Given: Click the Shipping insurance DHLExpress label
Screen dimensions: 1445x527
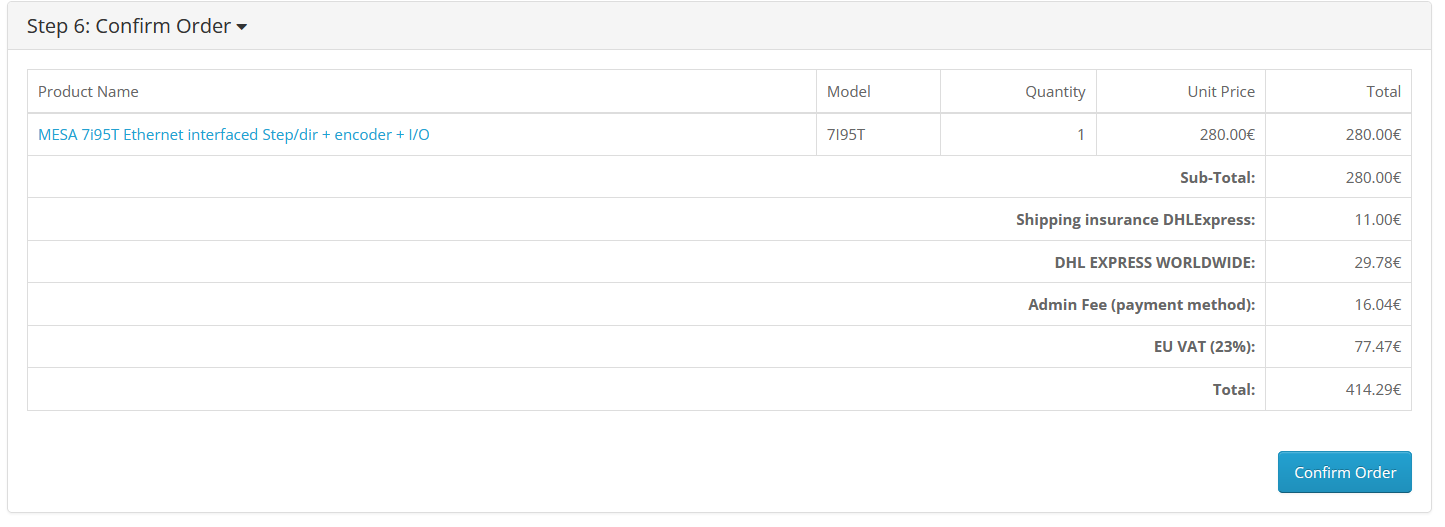Looking at the screenshot, I should click(1135, 220).
